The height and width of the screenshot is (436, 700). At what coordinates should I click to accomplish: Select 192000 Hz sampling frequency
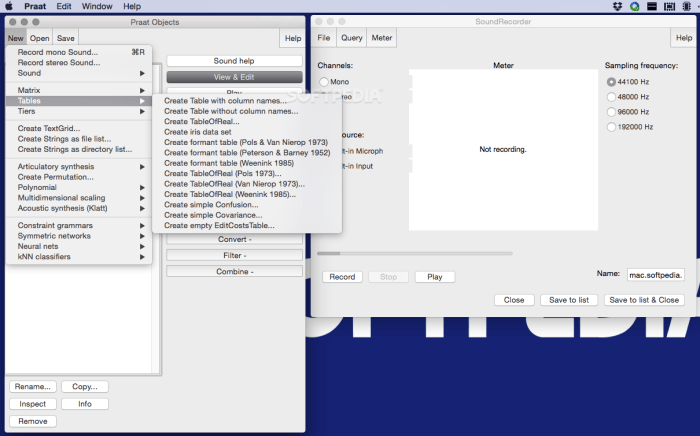(611, 127)
